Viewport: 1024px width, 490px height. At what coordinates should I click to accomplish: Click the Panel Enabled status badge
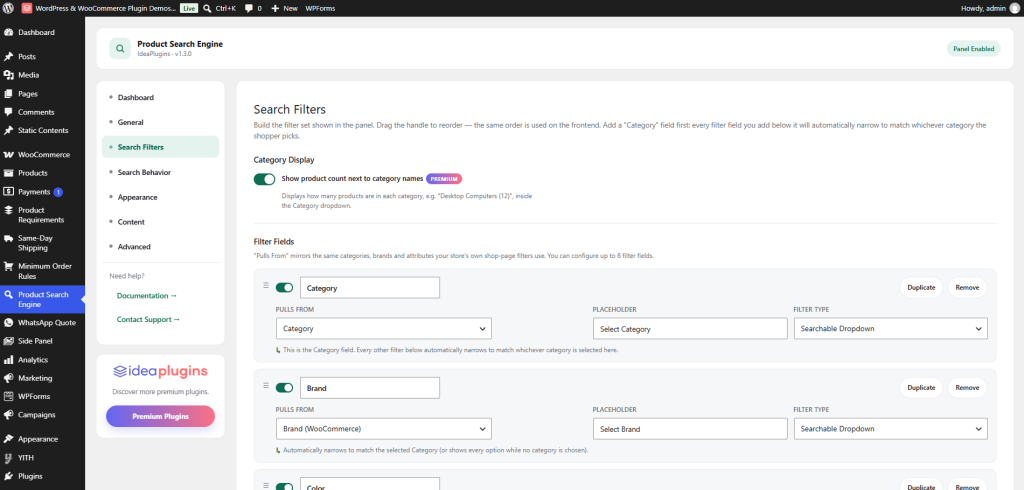[974, 48]
